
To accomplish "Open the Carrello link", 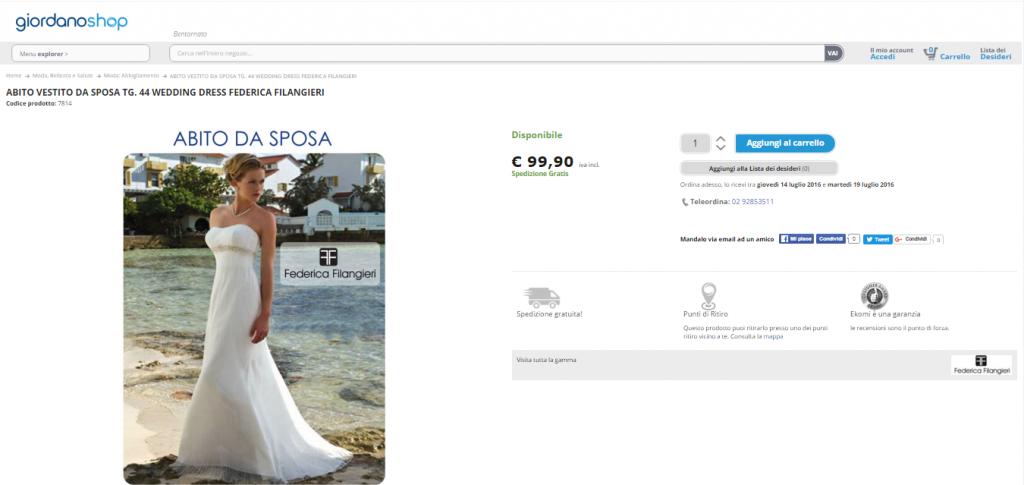I will pos(955,57).
